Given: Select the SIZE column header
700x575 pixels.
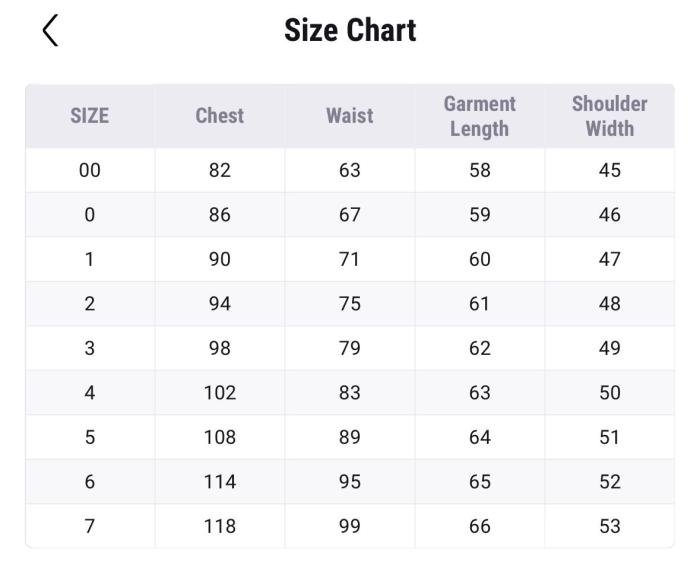Looking at the screenshot, I should [x=89, y=116].
